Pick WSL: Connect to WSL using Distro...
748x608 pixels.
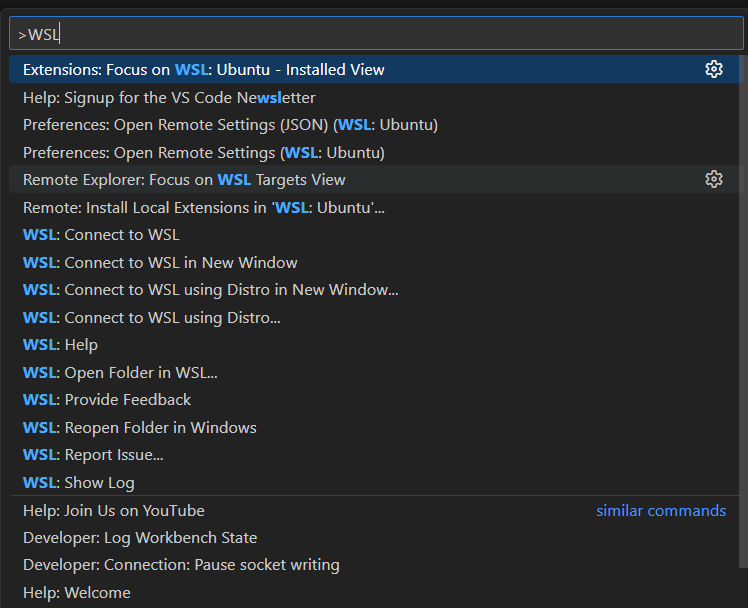point(376,318)
